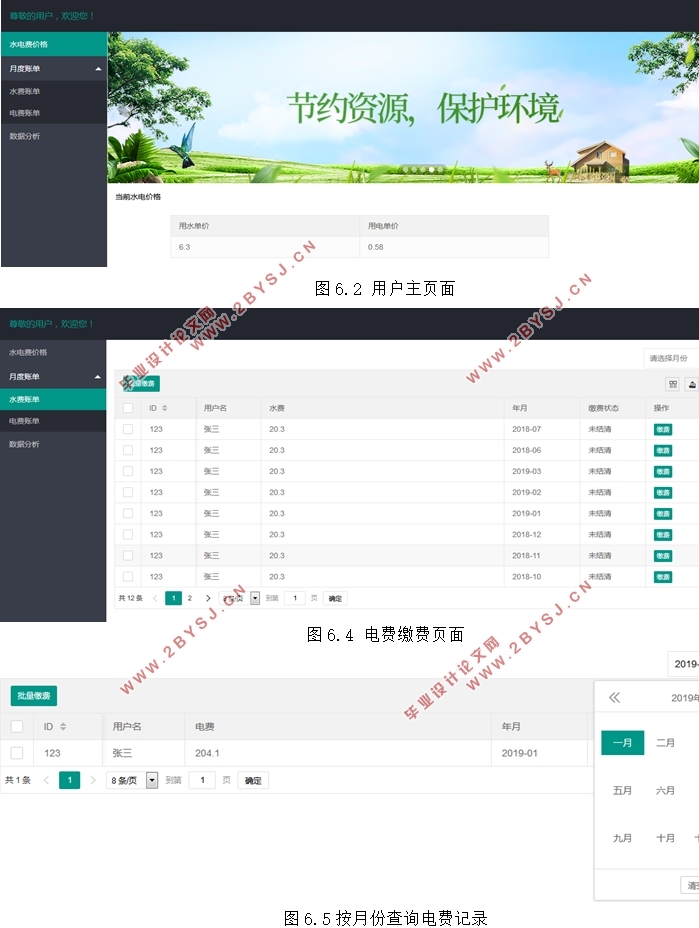Check select-all box in electricity table header
The height and width of the screenshot is (928, 699).
17,726
